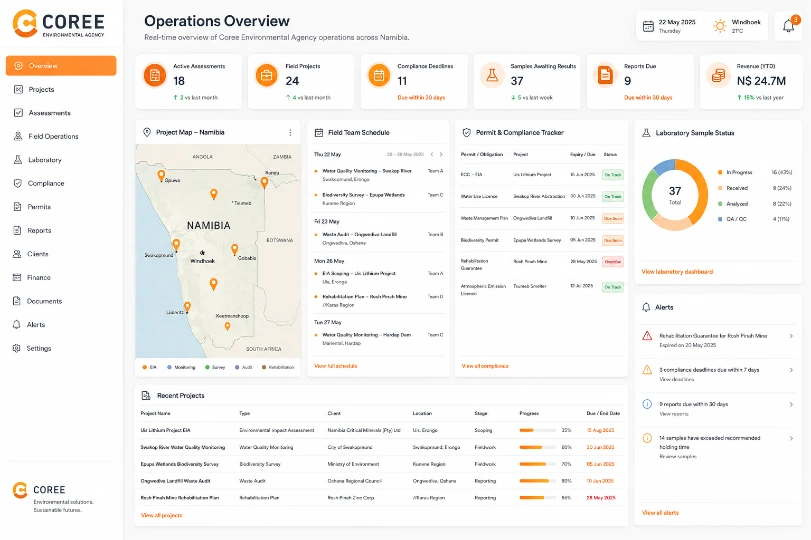Click the Recent Projects header icon
Screen dimensions: 811x540
click(146, 395)
